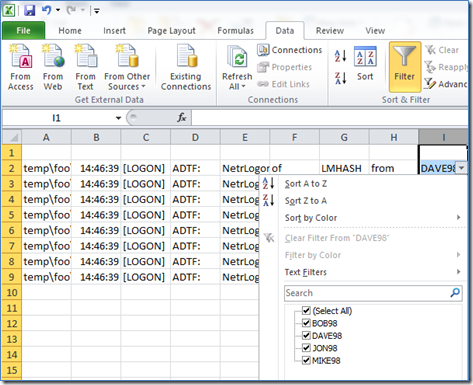Open the File tab
The height and width of the screenshot is (385, 473).
[x=23, y=31]
